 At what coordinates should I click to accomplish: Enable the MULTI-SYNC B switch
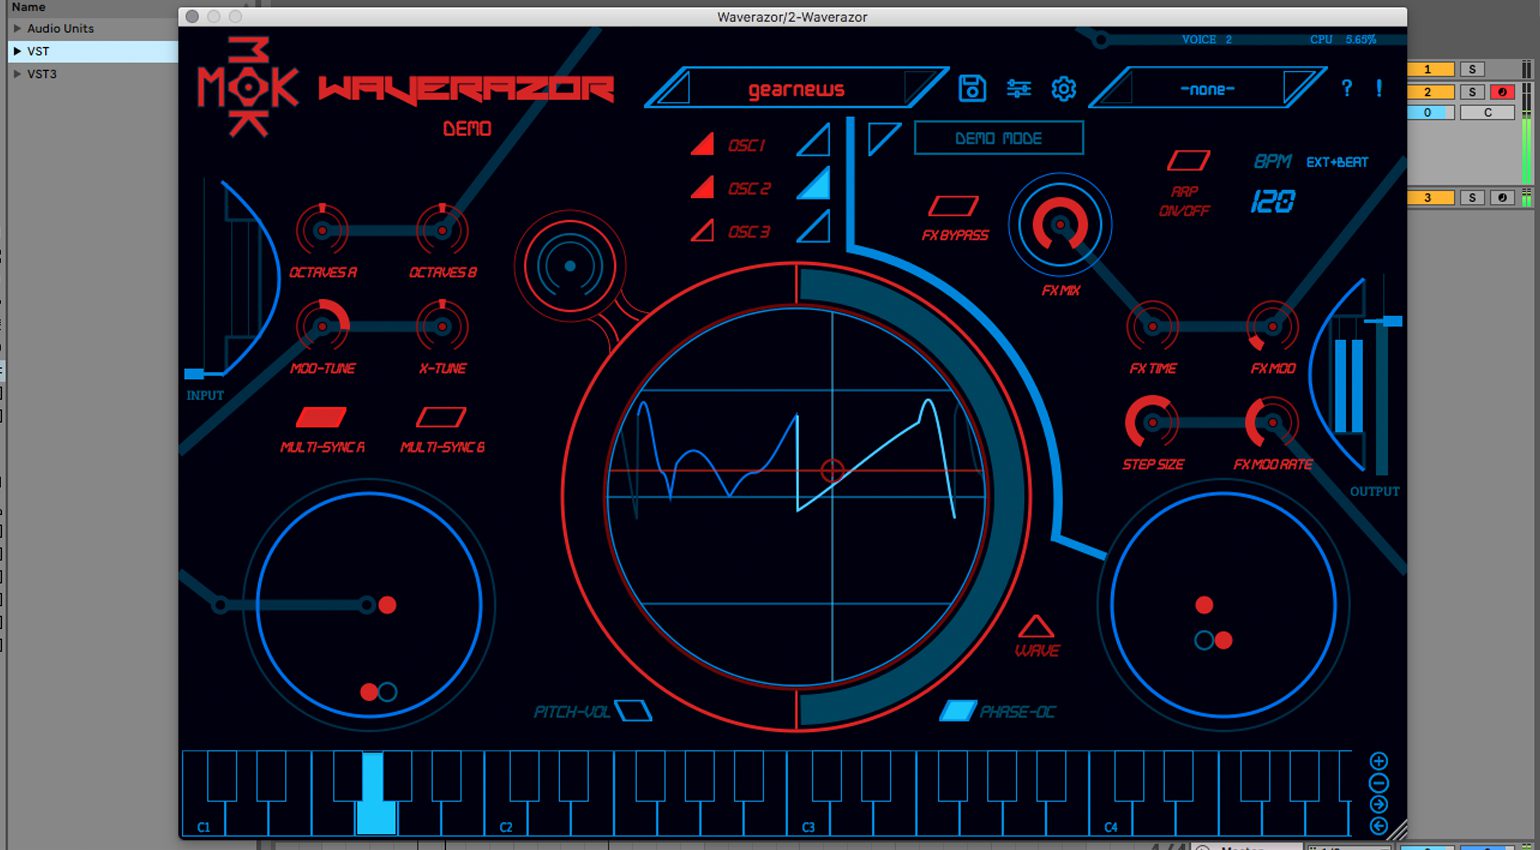coord(441,417)
